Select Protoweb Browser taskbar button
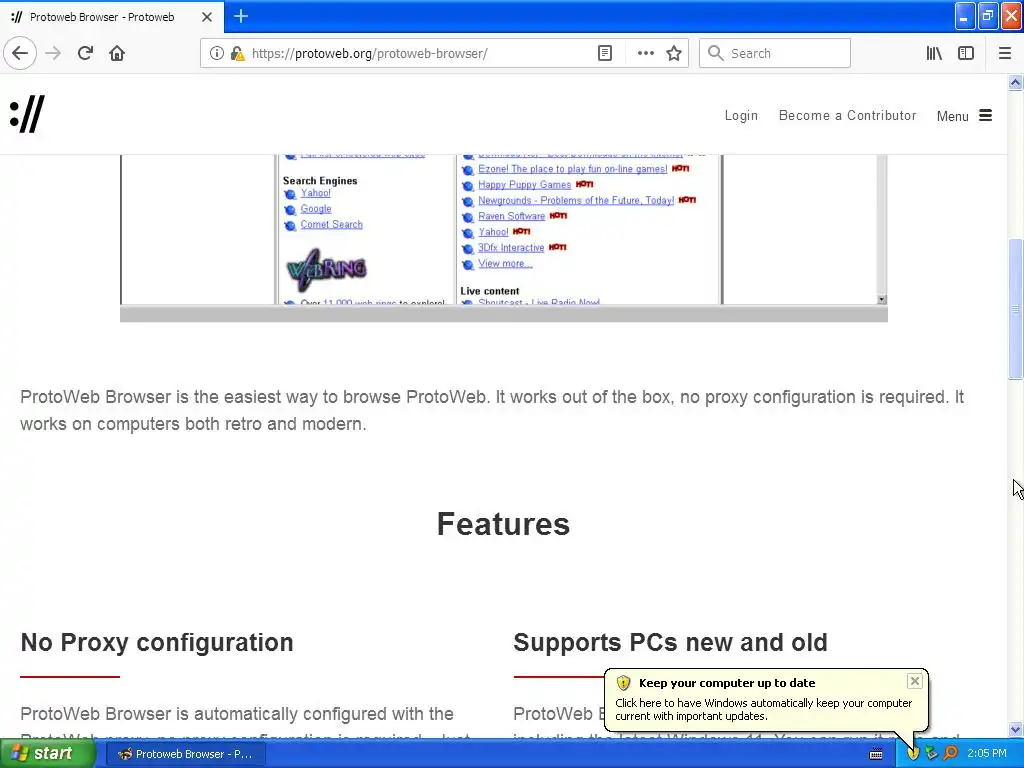Viewport: 1024px width, 768px height. [185, 754]
